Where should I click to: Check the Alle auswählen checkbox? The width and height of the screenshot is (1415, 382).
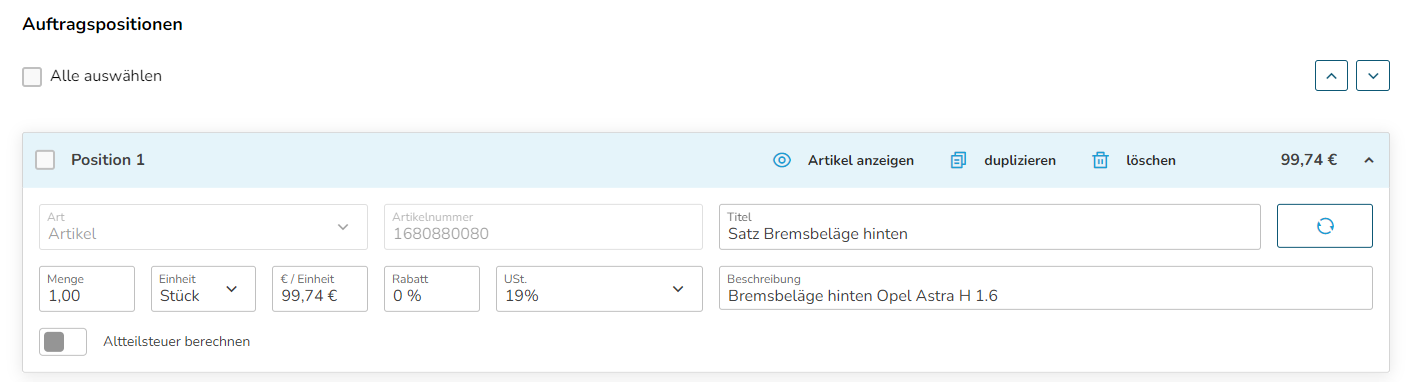pyautogui.click(x=32, y=77)
